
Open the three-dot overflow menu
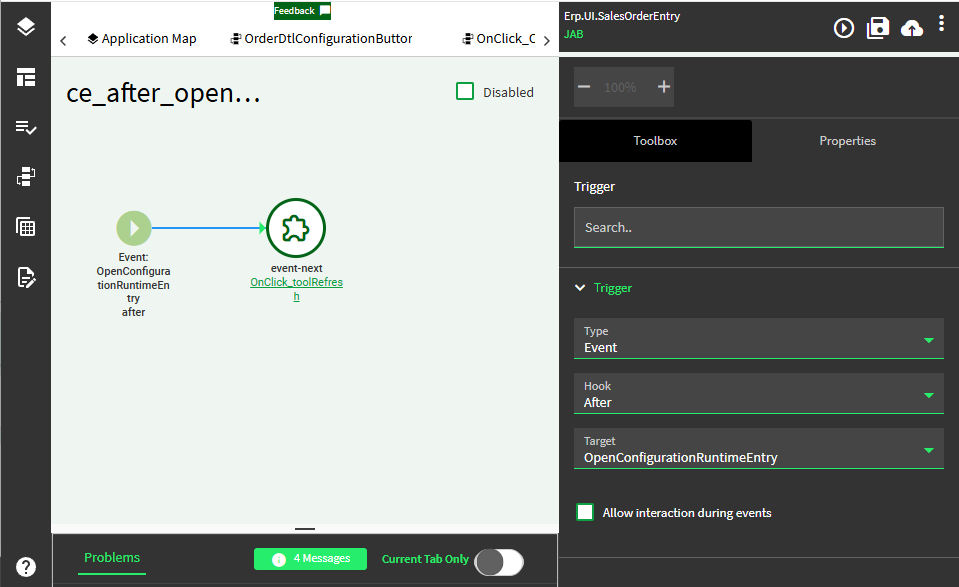click(x=941, y=23)
